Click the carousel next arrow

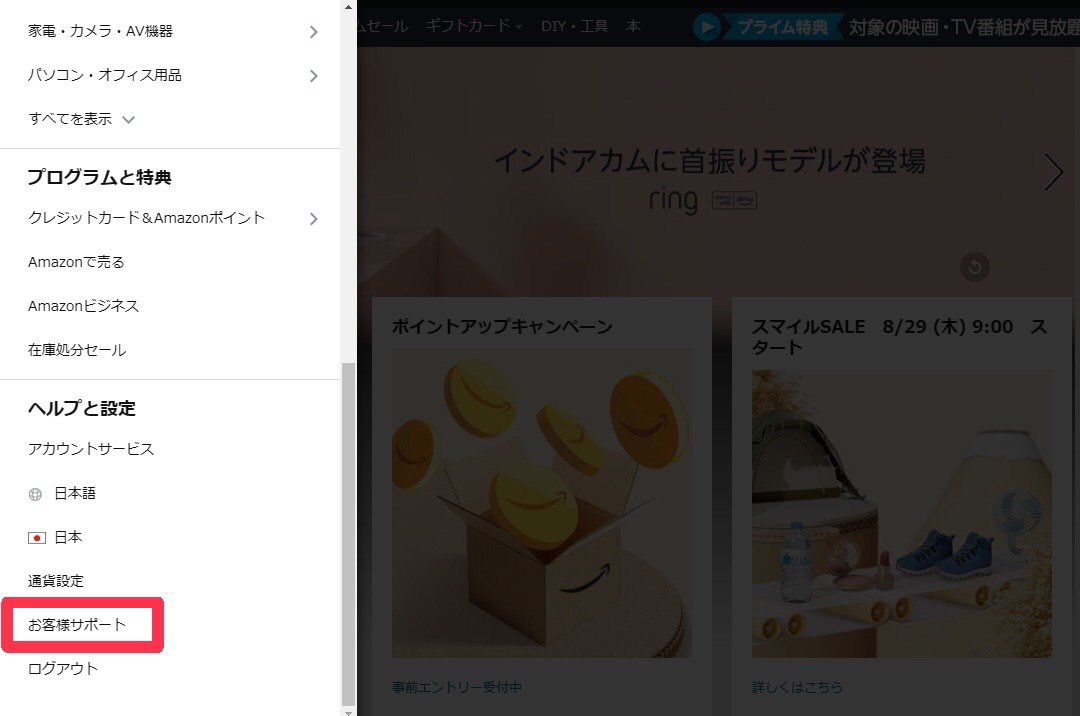pos(1053,173)
